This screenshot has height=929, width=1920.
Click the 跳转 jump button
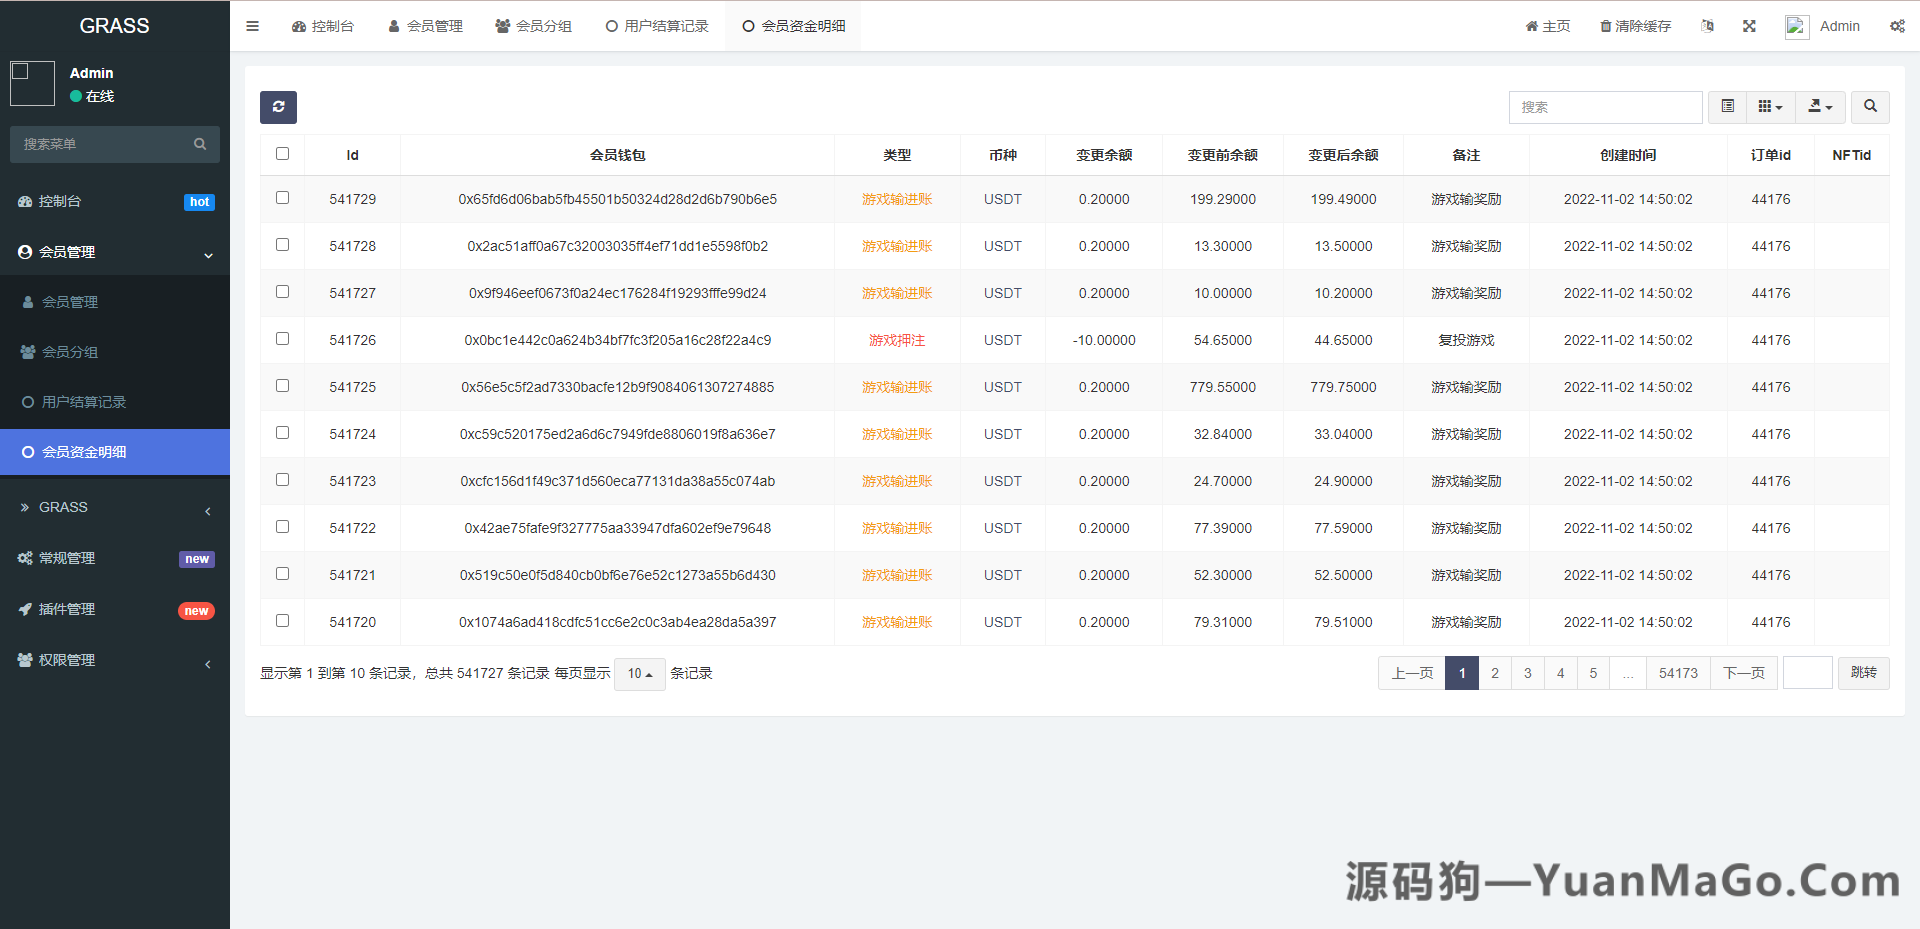pyautogui.click(x=1863, y=673)
